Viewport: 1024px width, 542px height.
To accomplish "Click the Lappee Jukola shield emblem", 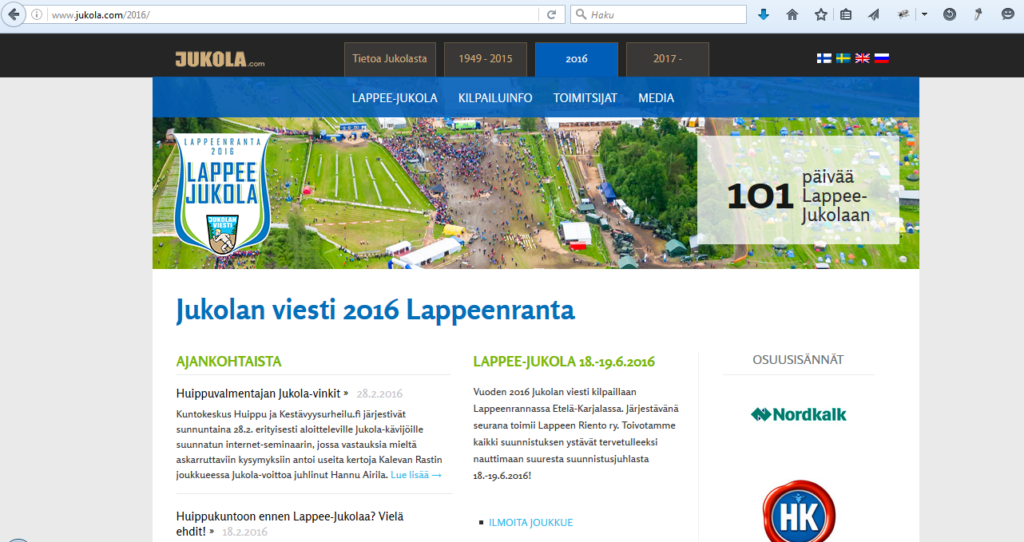I will click(222, 194).
